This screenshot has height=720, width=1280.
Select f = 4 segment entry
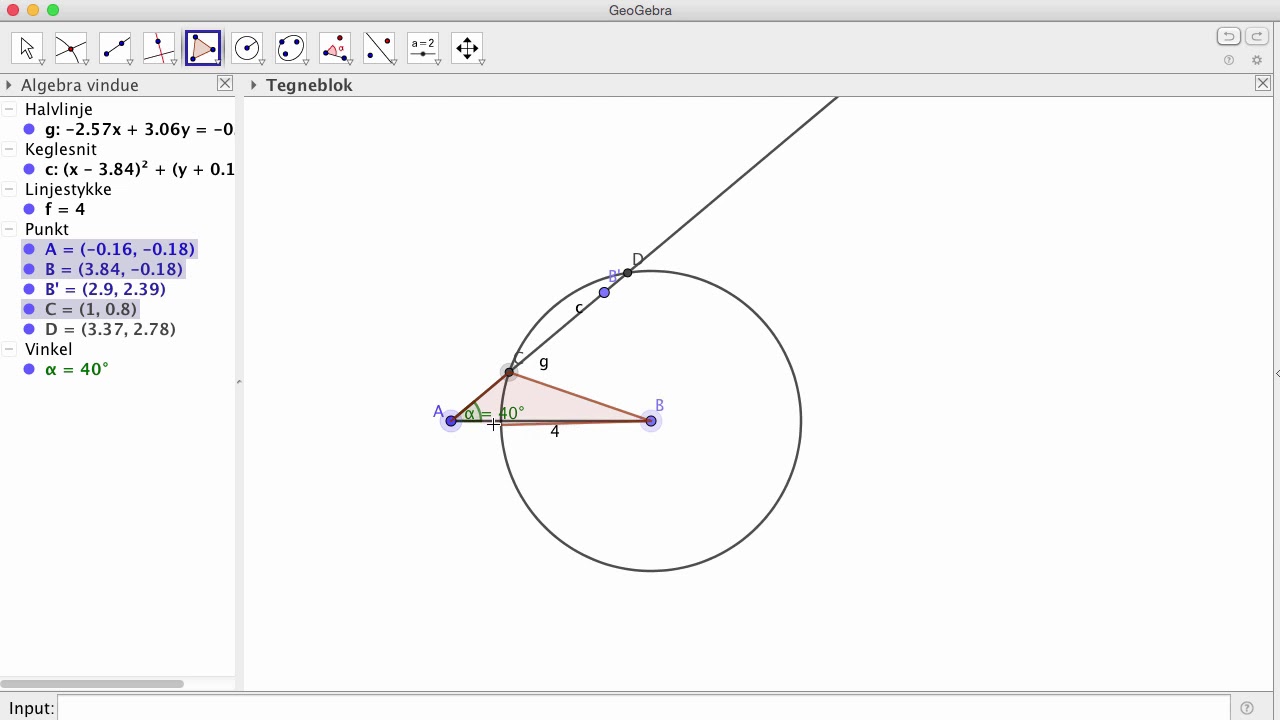[x=65, y=209]
